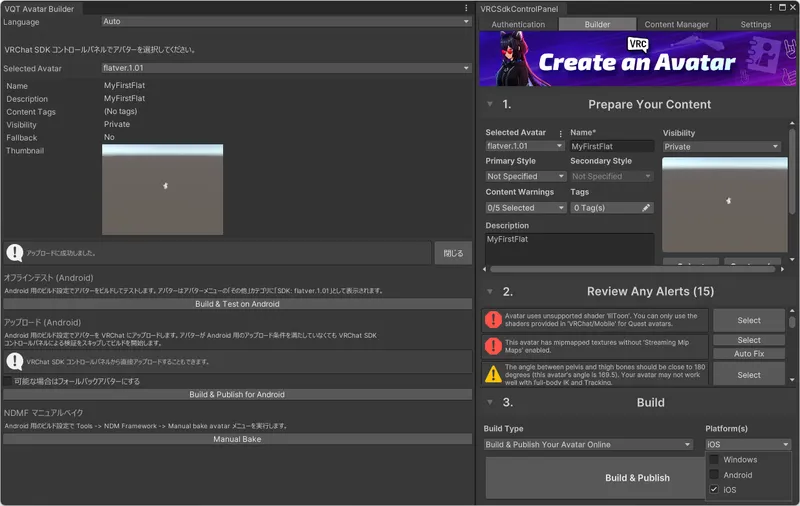Click kebab icon next to Selected Avatar label
Image resolution: width=800 pixels, height=506 pixels.
click(560, 134)
